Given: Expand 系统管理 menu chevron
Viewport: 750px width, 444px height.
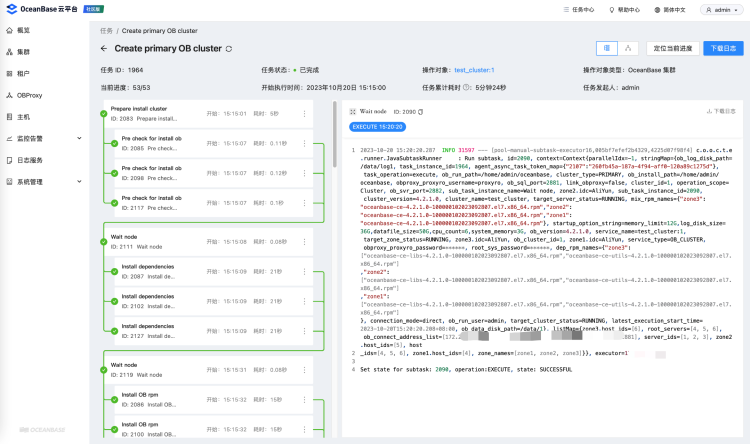Looking at the screenshot, I should point(79,182).
